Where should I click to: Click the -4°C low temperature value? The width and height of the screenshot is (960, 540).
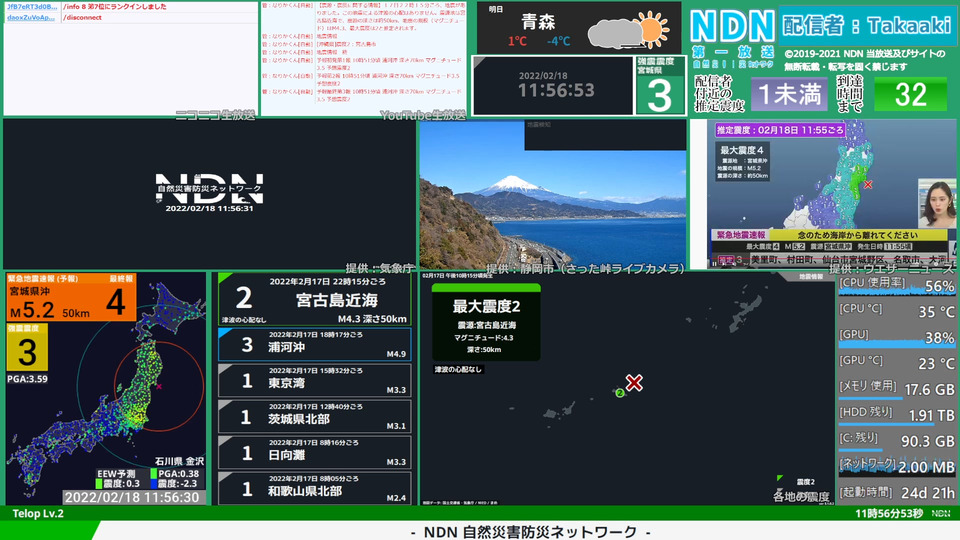(558, 41)
